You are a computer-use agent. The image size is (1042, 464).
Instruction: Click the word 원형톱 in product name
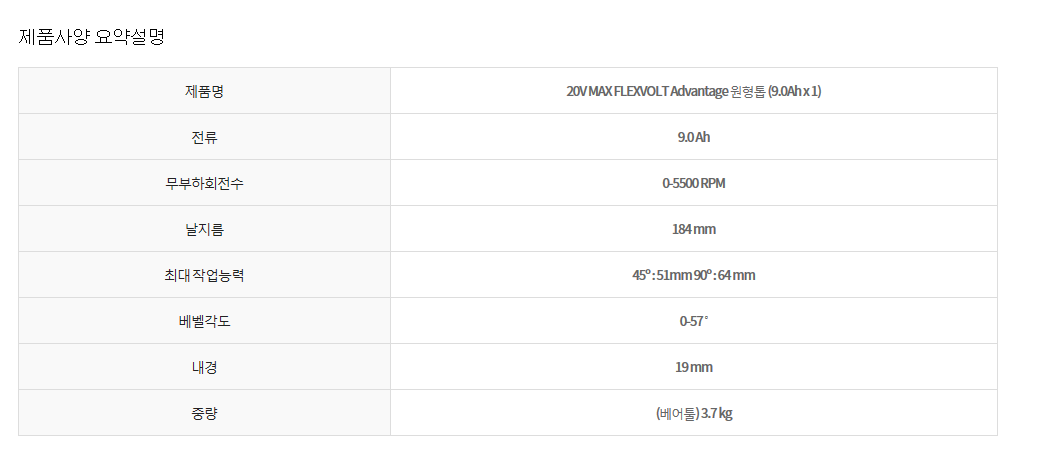pyautogui.click(x=748, y=91)
